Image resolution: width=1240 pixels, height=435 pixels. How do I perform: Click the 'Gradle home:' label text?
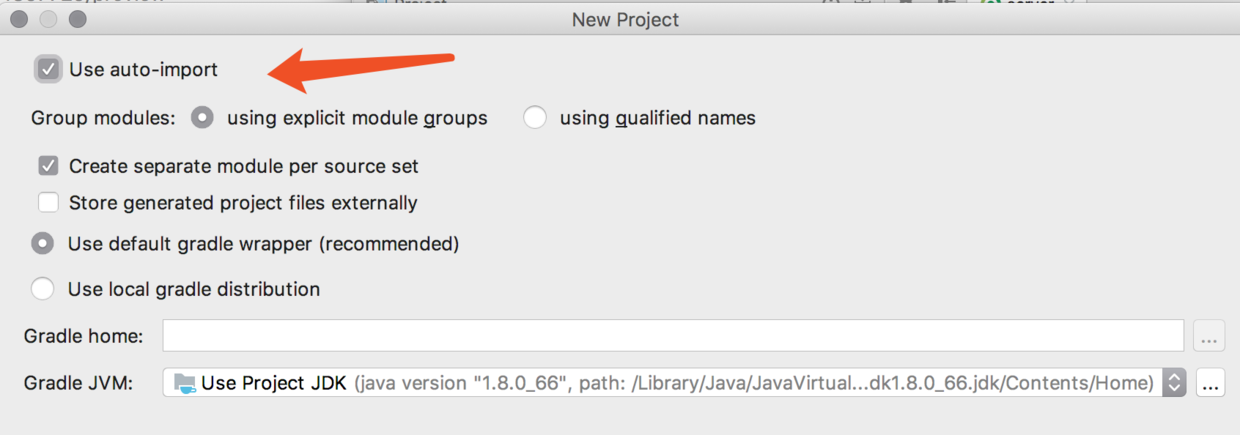[x=83, y=336]
